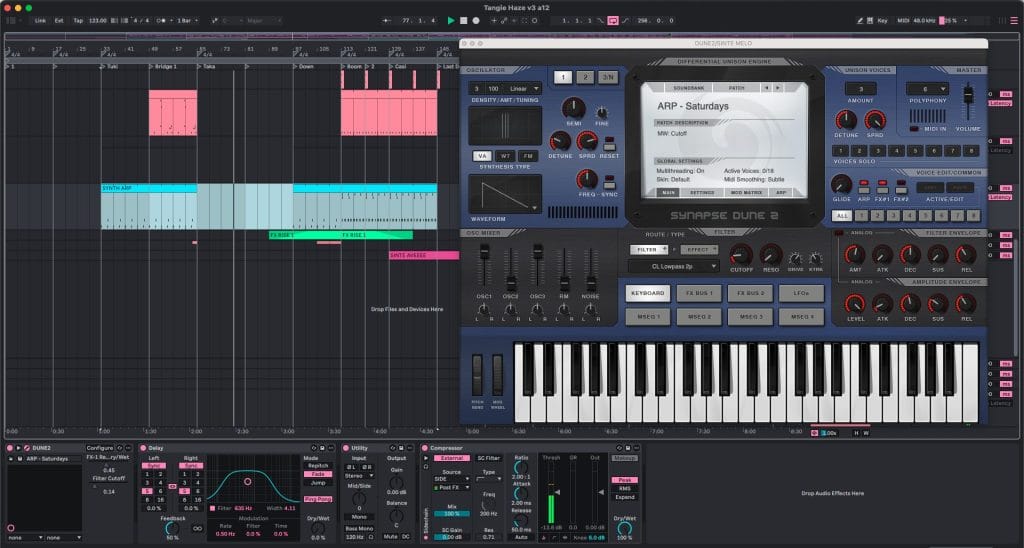The width and height of the screenshot is (1024, 548).
Task: Start playback with the green Play button
Action: [x=451, y=20]
